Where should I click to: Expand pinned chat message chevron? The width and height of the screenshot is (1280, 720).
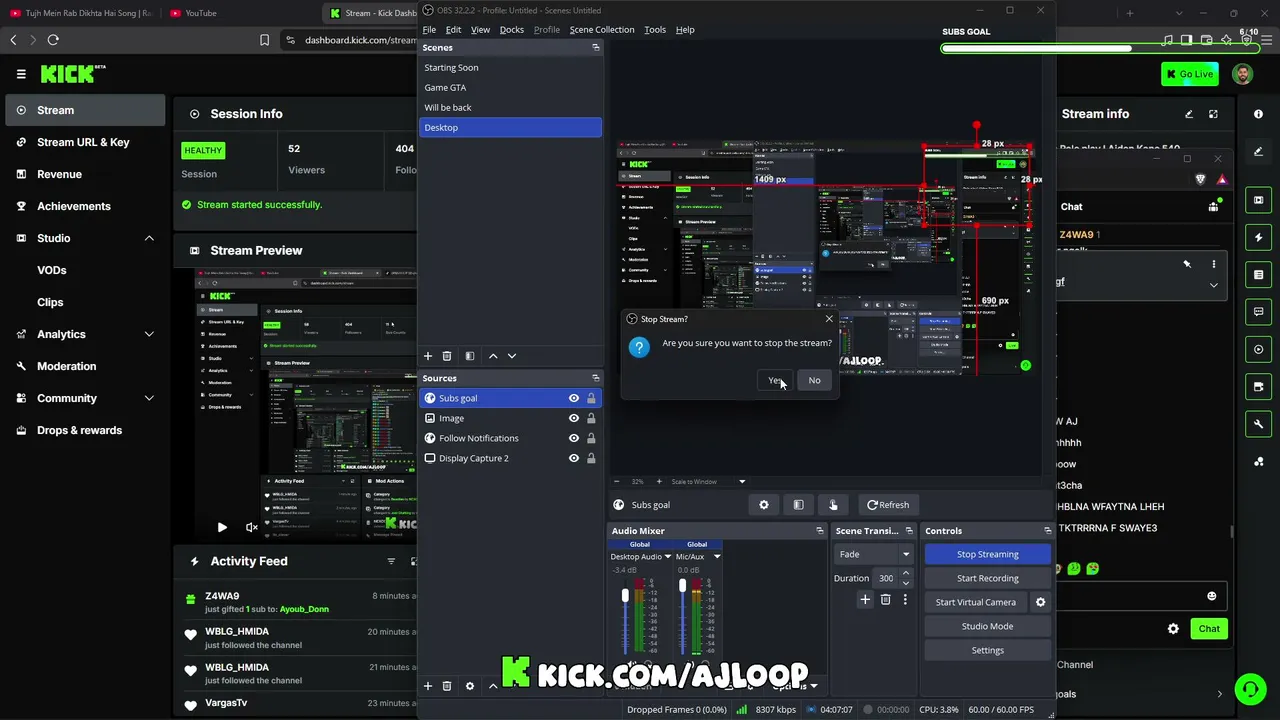click(1214, 285)
